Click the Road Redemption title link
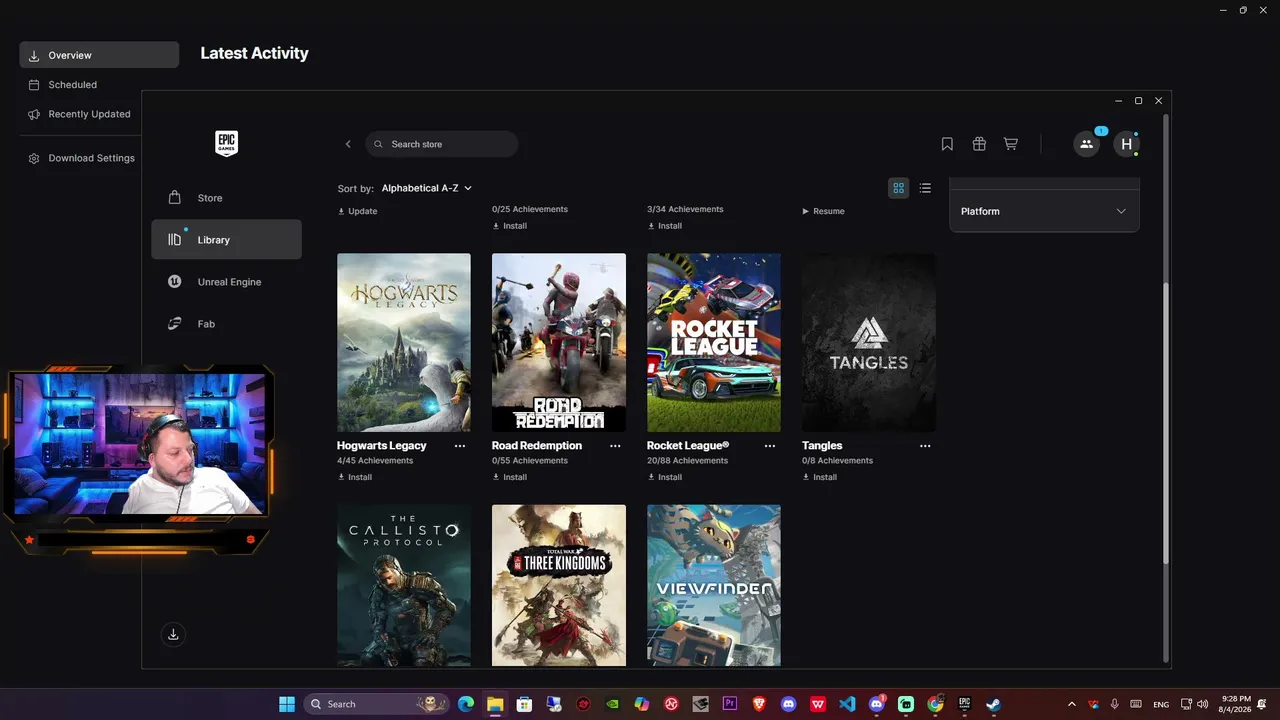Image resolution: width=1280 pixels, height=720 pixels. pyautogui.click(x=537, y=446)
